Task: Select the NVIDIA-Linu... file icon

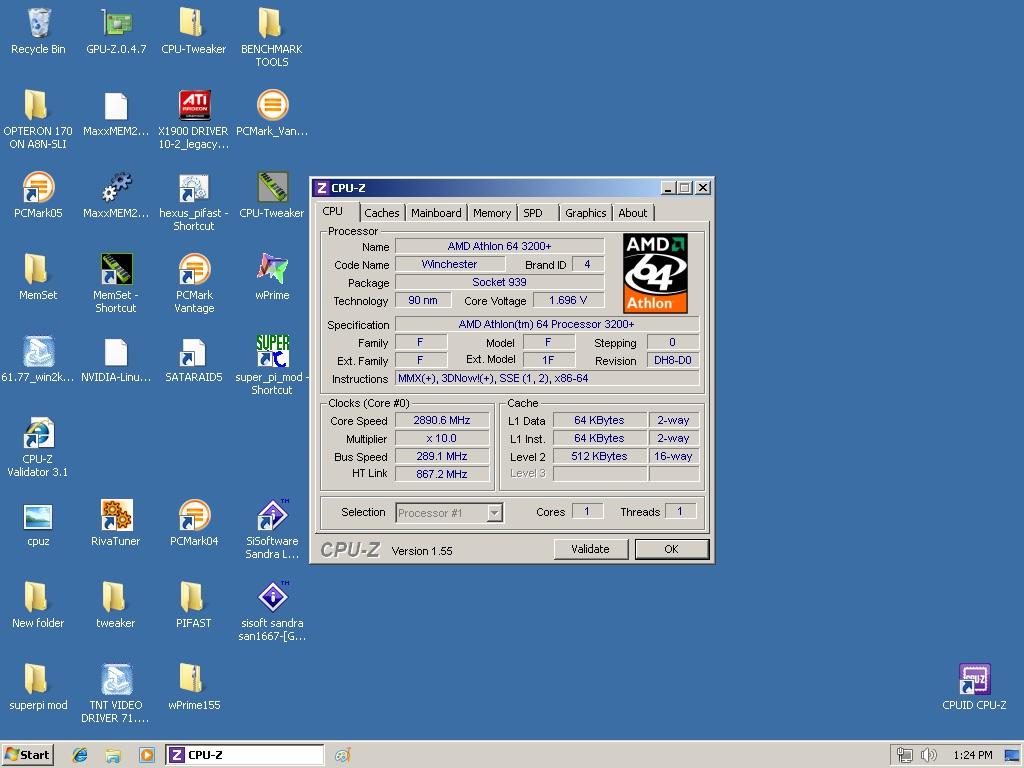Action: 116,352
